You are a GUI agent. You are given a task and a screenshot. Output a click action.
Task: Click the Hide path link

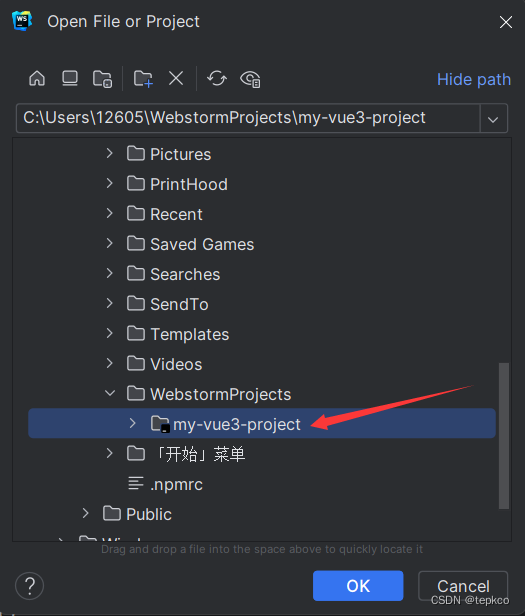tap(474, 79)
